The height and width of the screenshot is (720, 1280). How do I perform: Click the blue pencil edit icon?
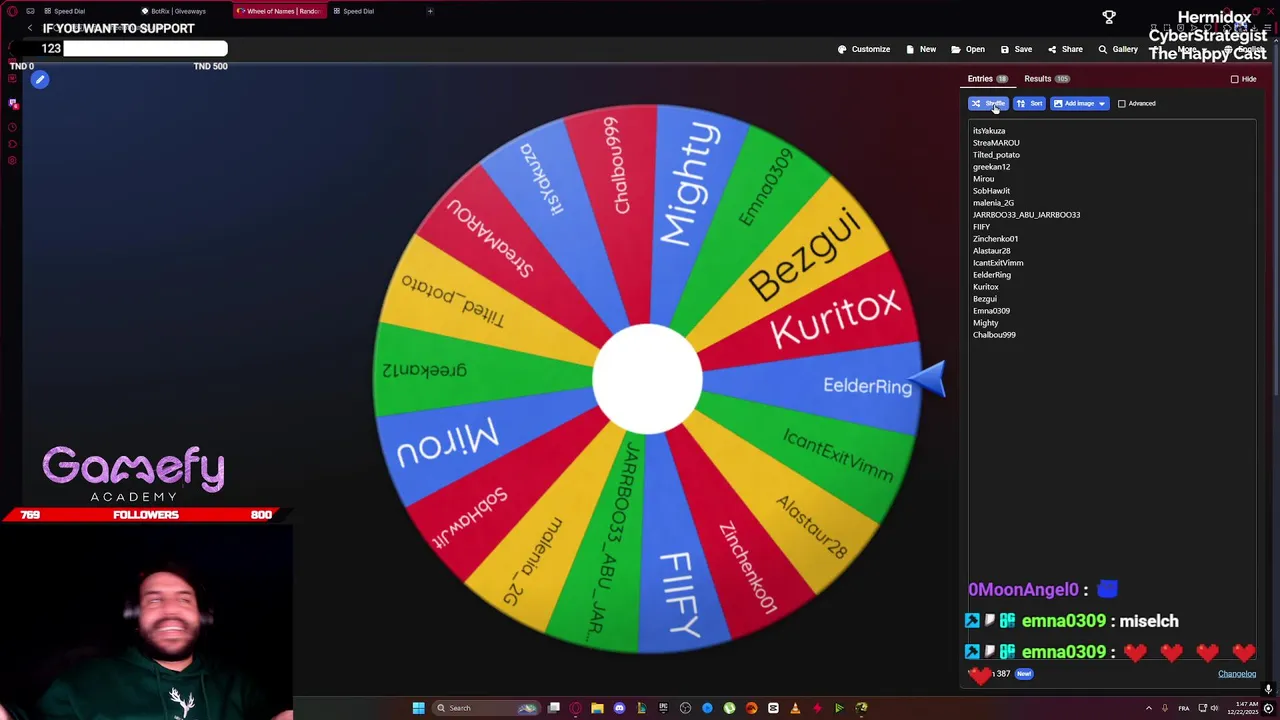pos(40,80)
